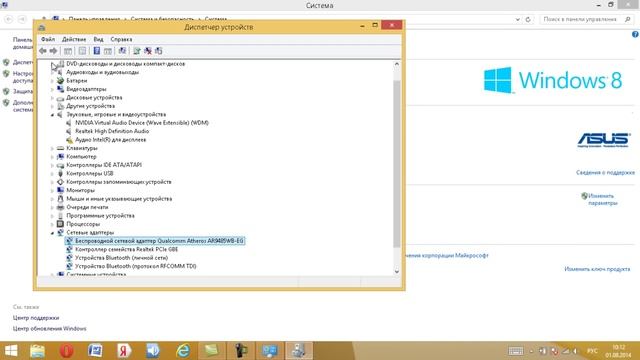Open Yandex from the taskbar

click(x=124, y=351)
